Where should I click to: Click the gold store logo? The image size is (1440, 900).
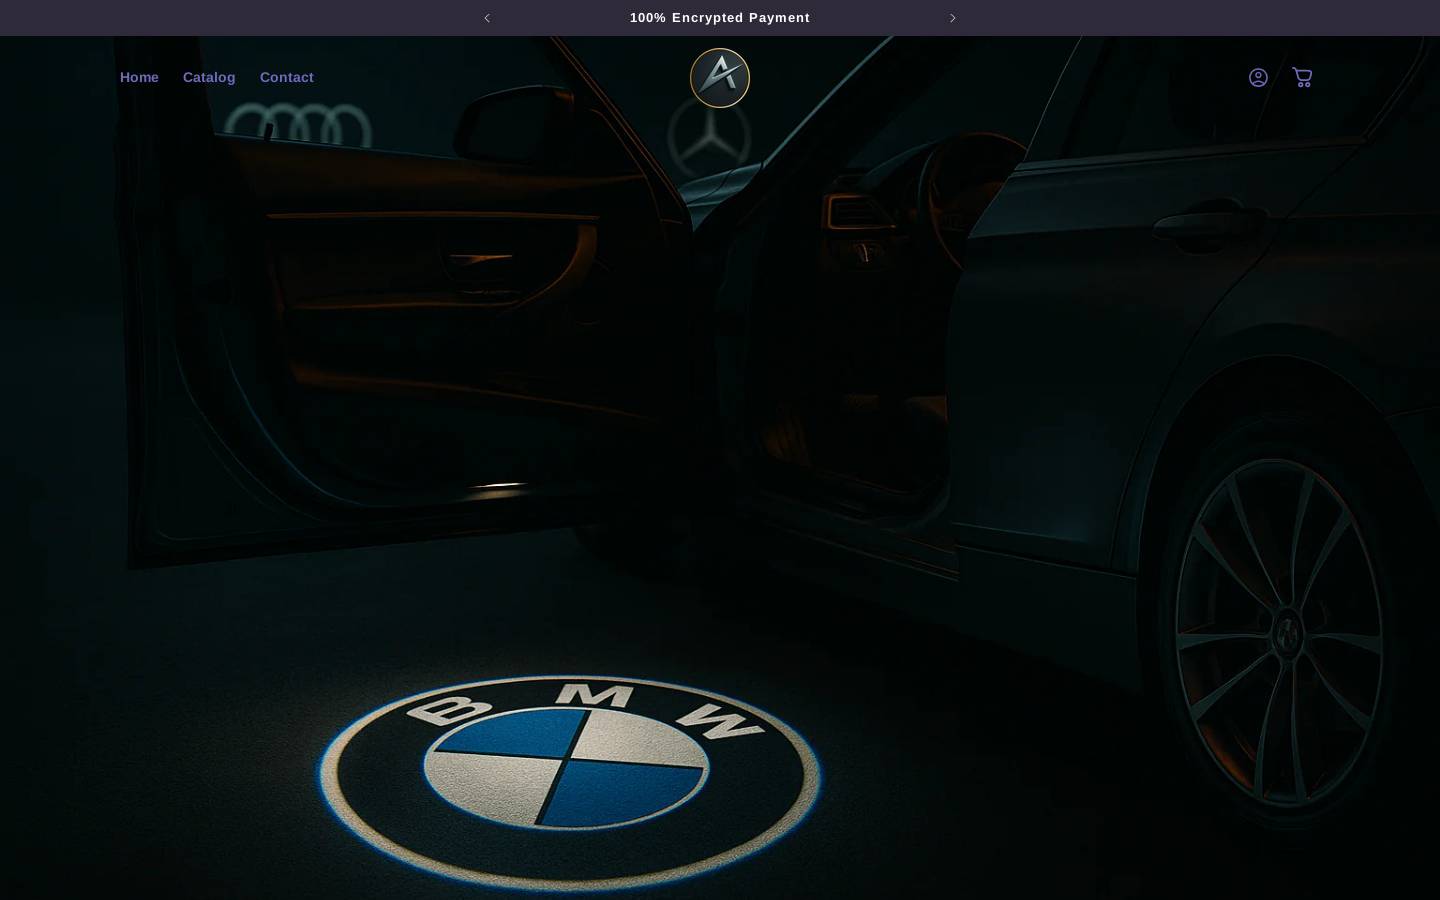point(720,78)
